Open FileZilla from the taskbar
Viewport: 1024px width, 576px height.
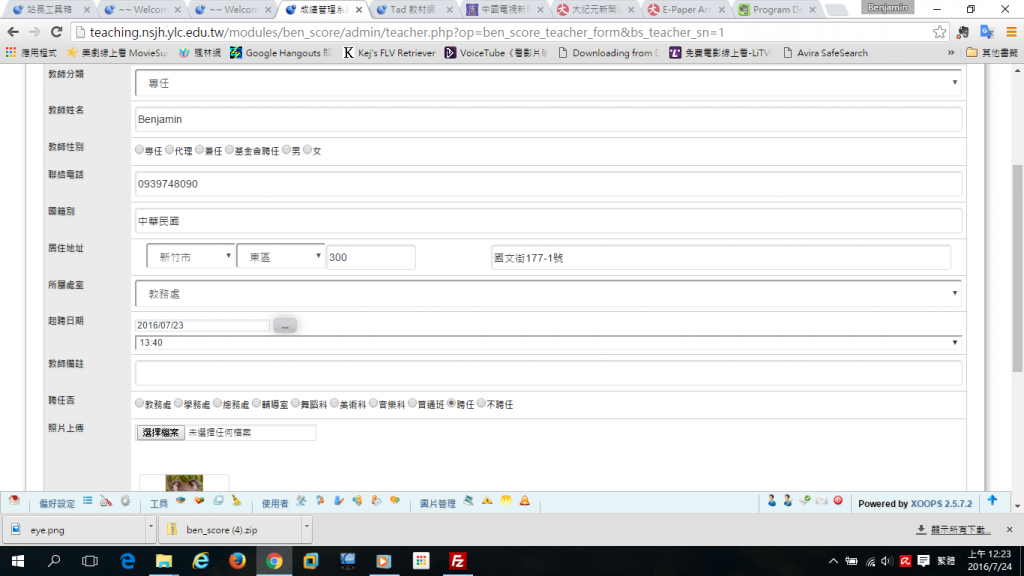458,561
